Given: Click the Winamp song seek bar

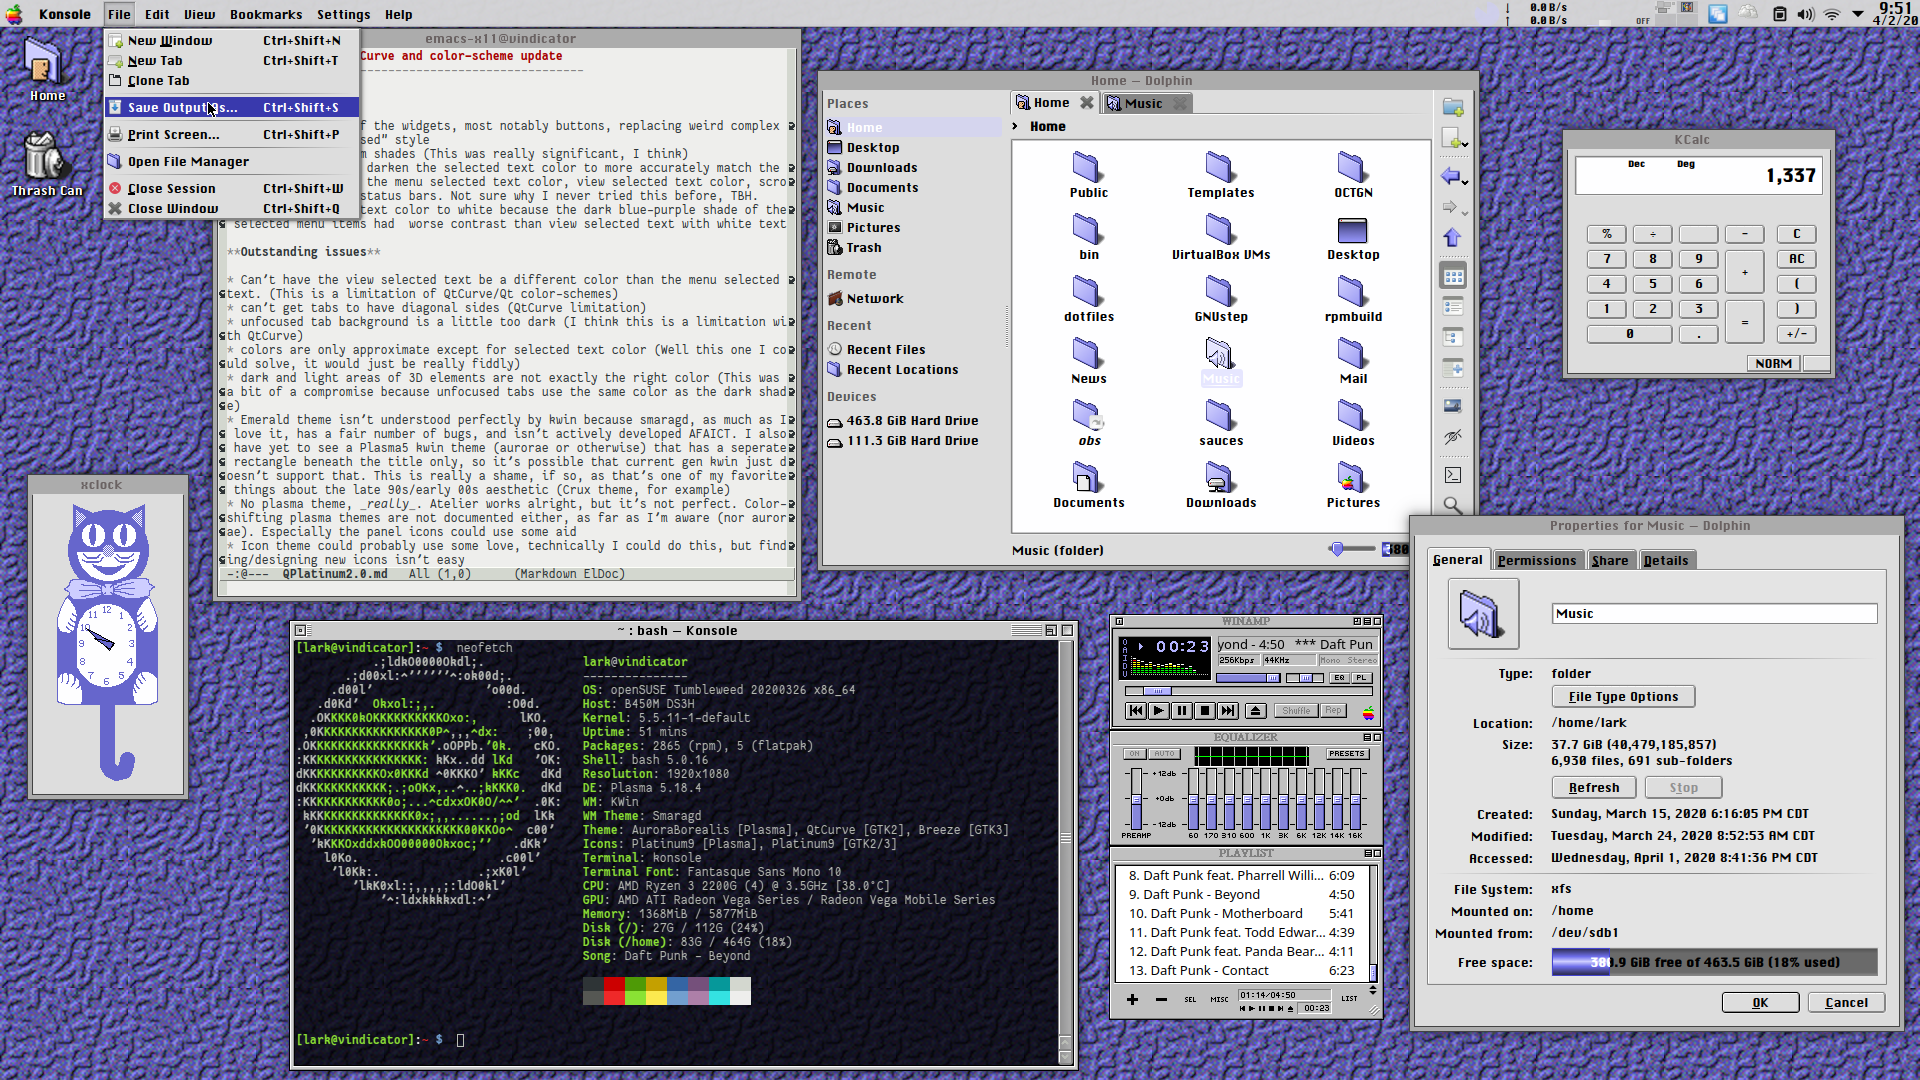Looking at the screenshot, I should coord(1248,691).
